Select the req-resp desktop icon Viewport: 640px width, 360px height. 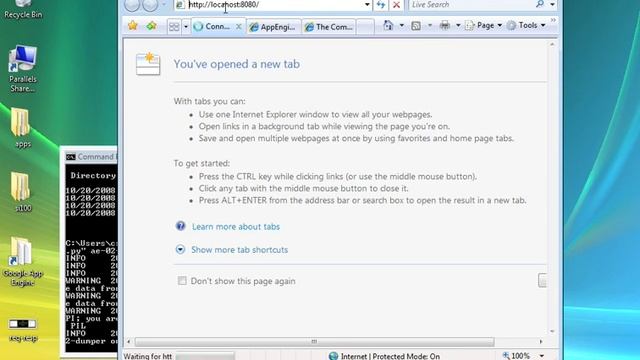click(23, 330)
